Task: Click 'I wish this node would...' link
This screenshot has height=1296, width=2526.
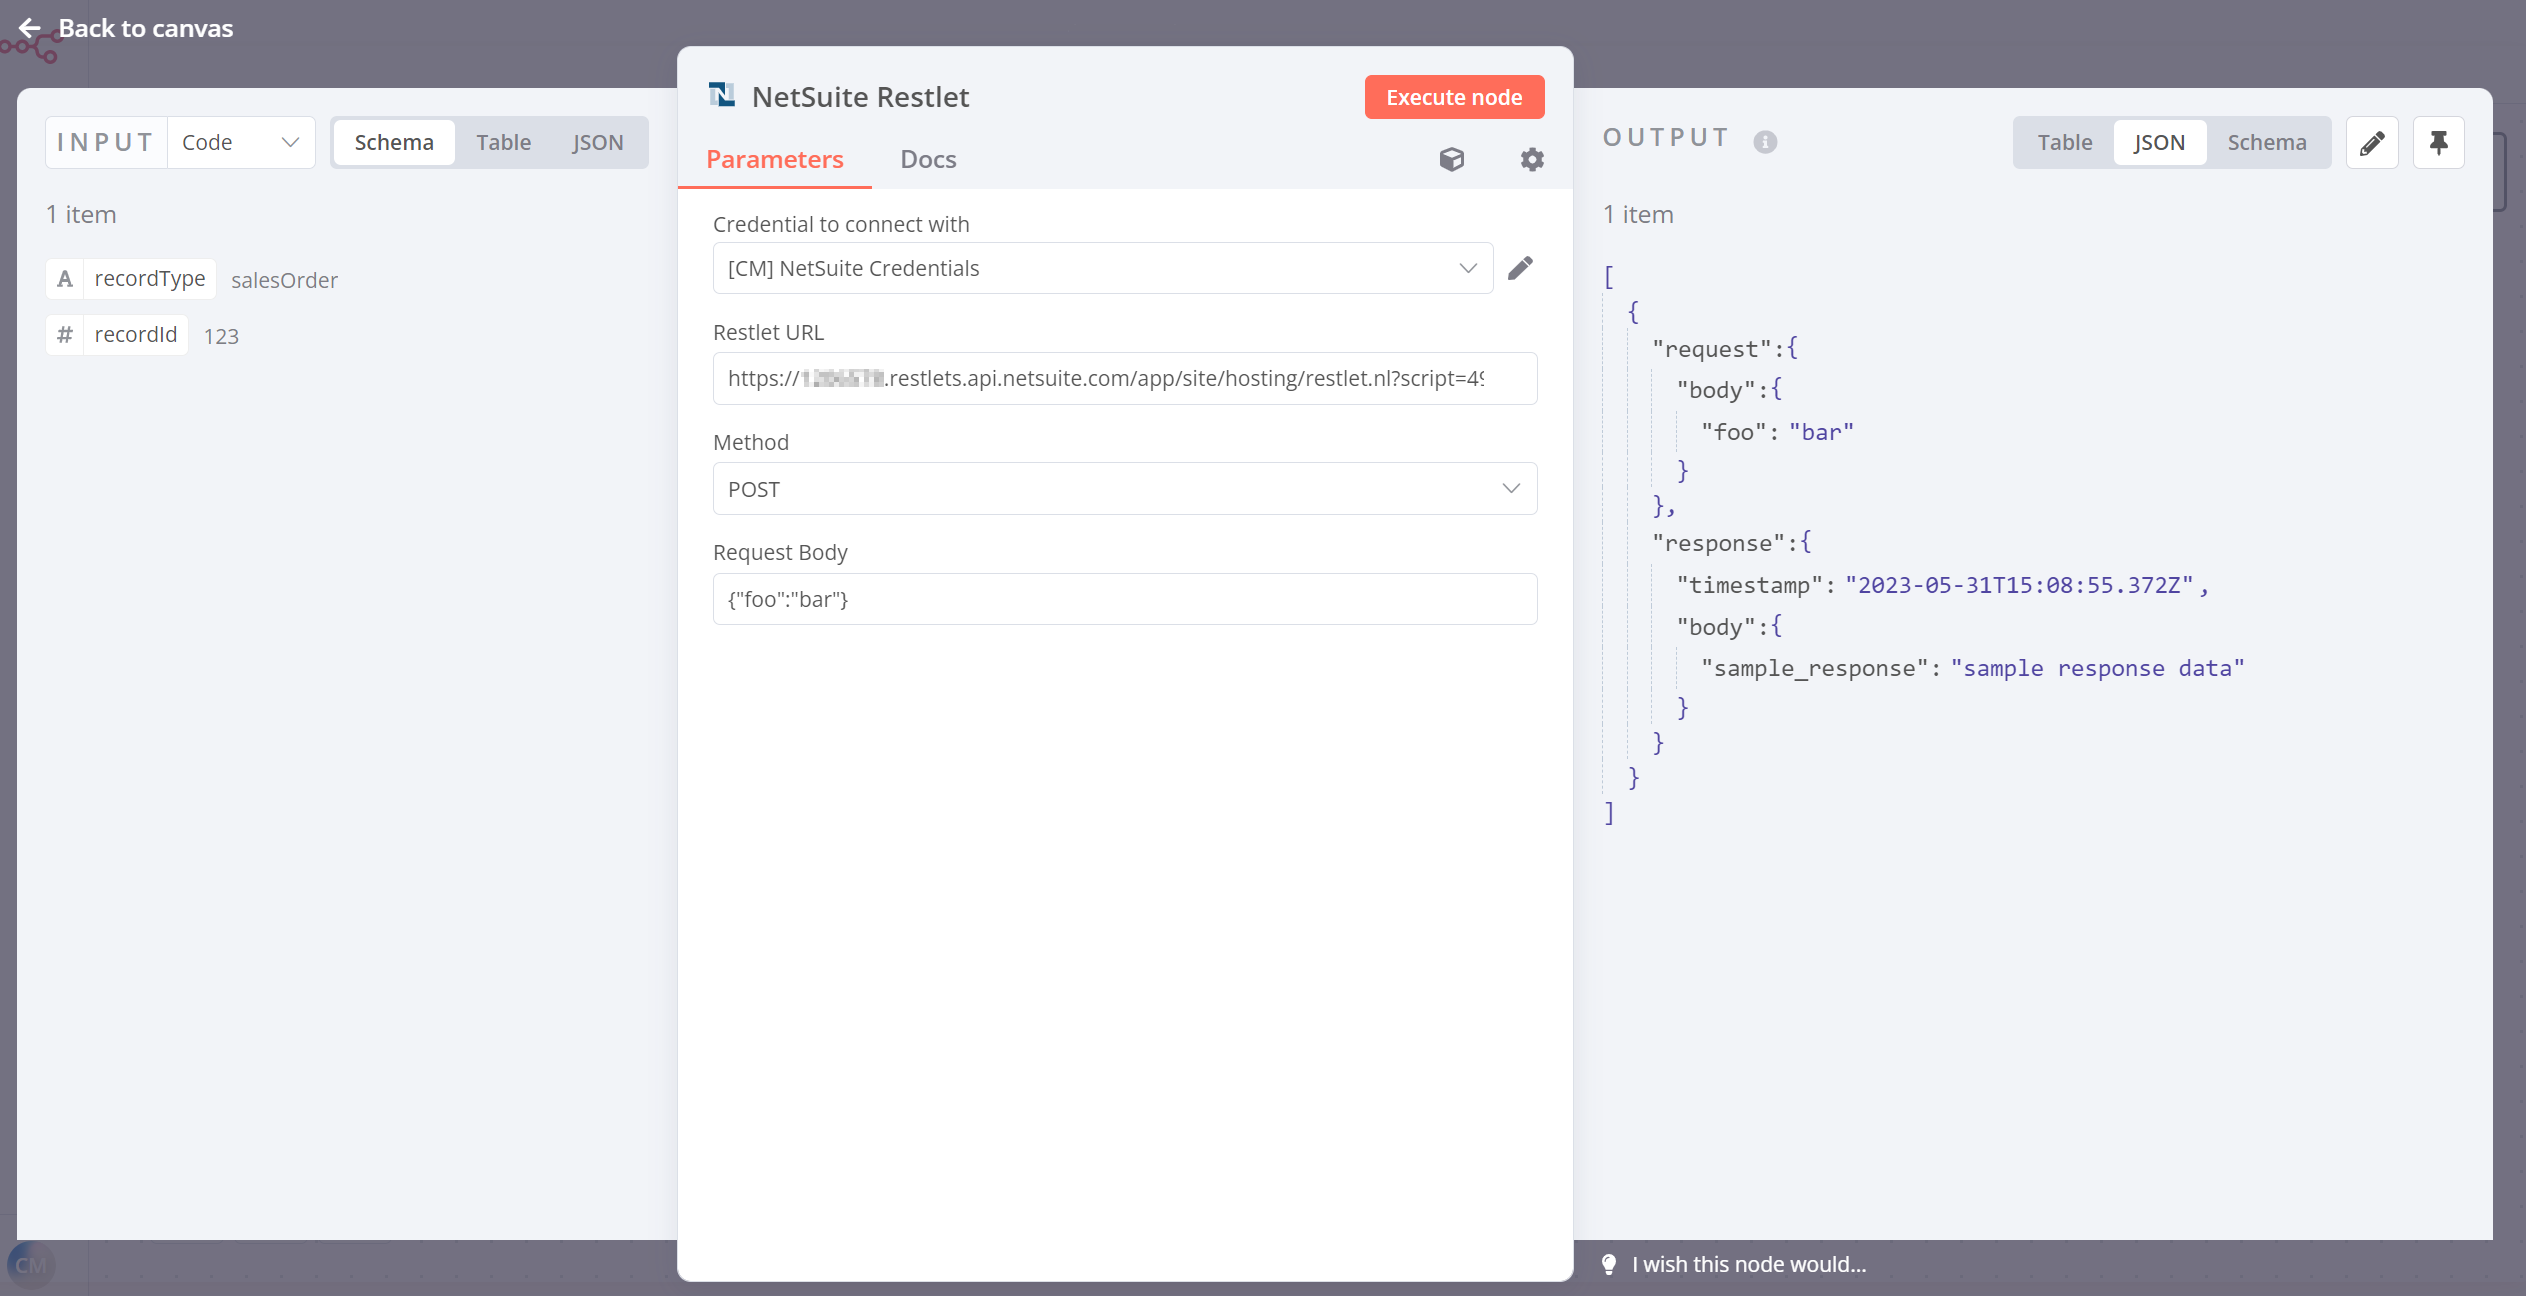Action: point(1749,1264)
